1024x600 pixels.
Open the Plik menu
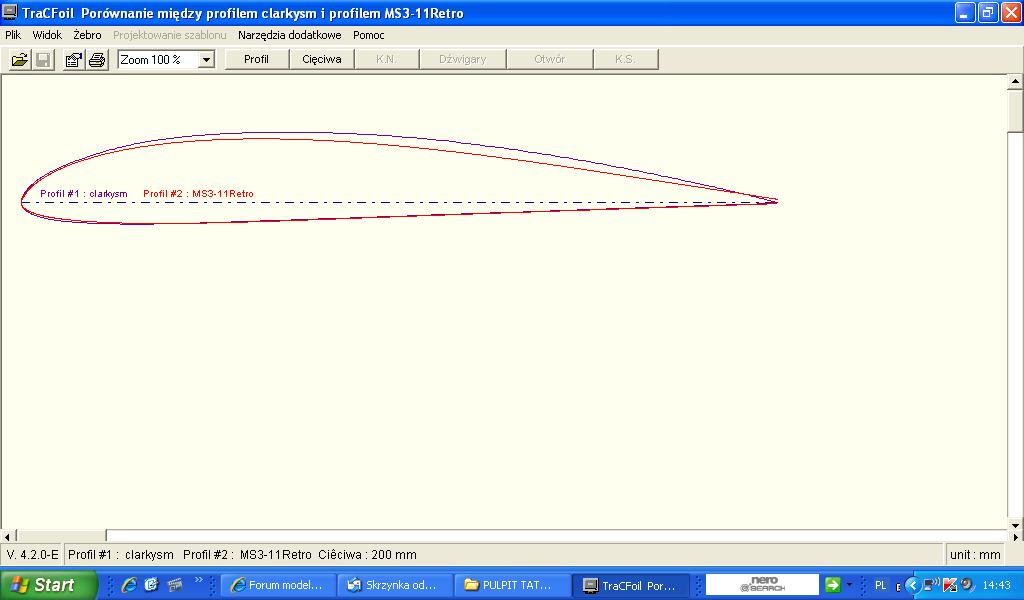[x=13, y=35]
